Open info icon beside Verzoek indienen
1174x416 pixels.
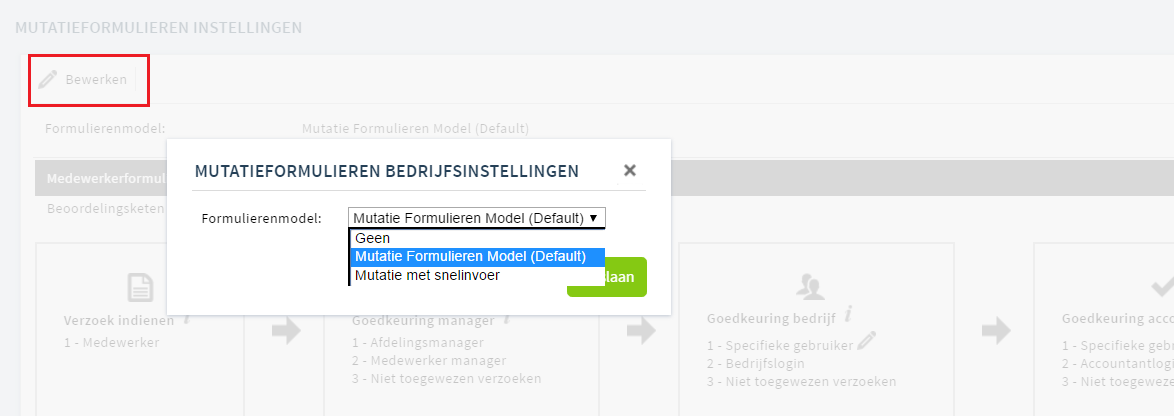(x=186, y=318)
